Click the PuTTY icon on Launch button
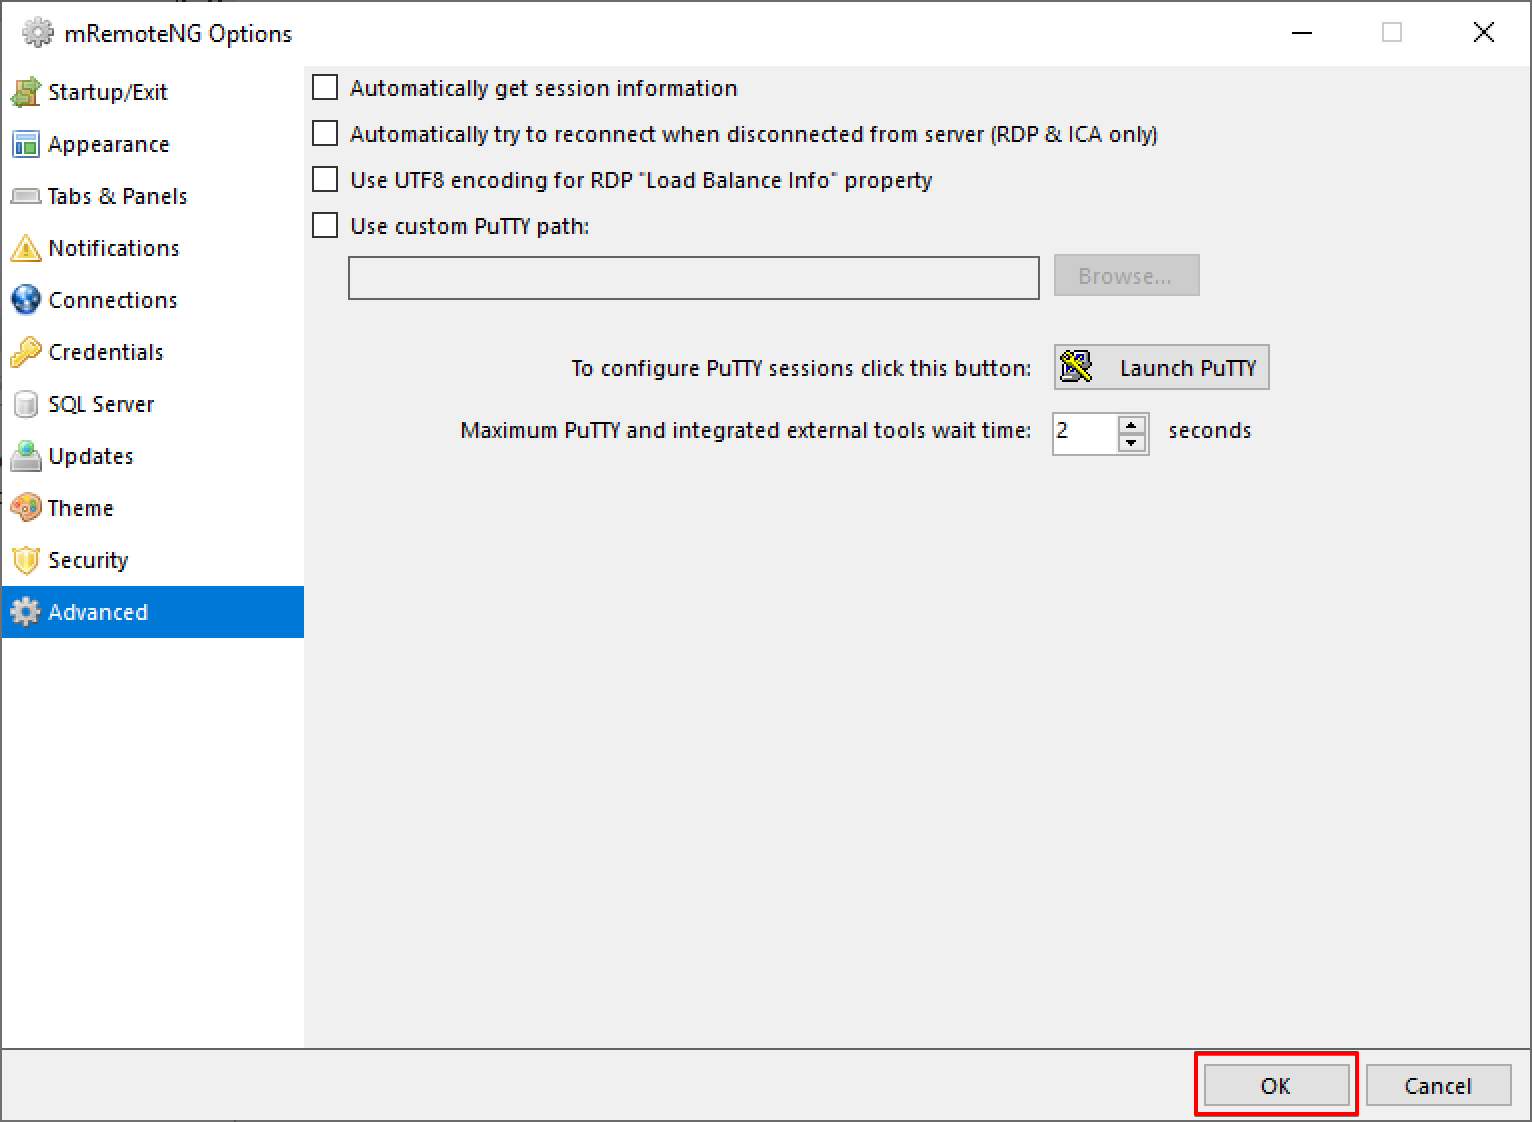This screenshot has height=1122, width=1532. [x=1076, y=367]
